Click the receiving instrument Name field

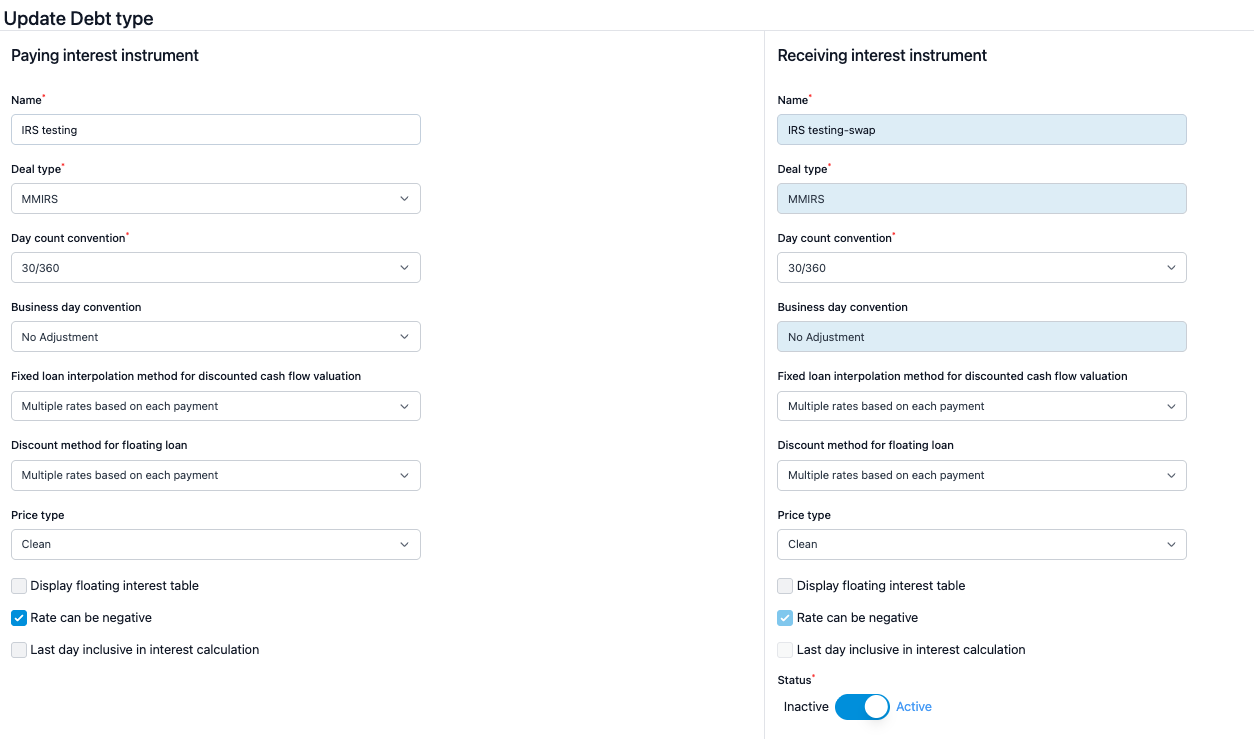[981, 130]
